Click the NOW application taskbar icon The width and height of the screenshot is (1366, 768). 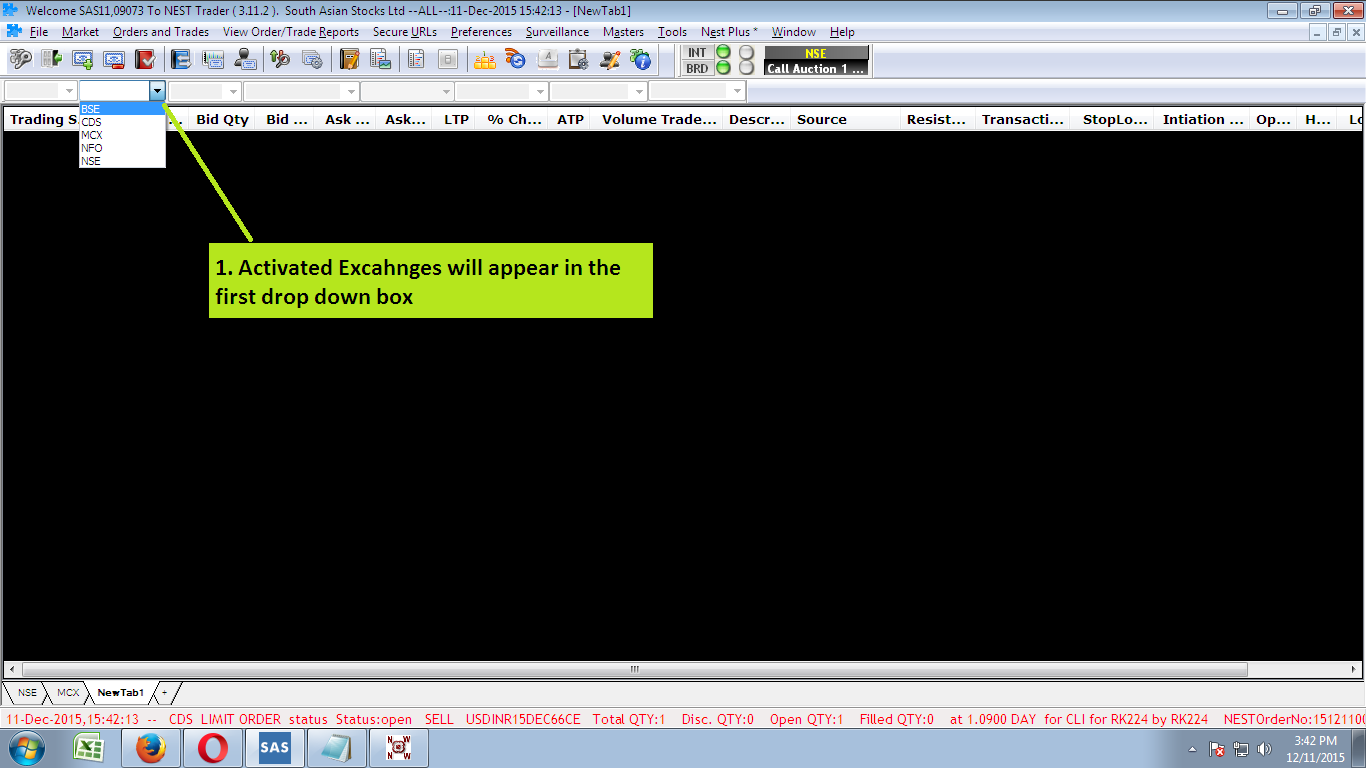coord(399,748)
